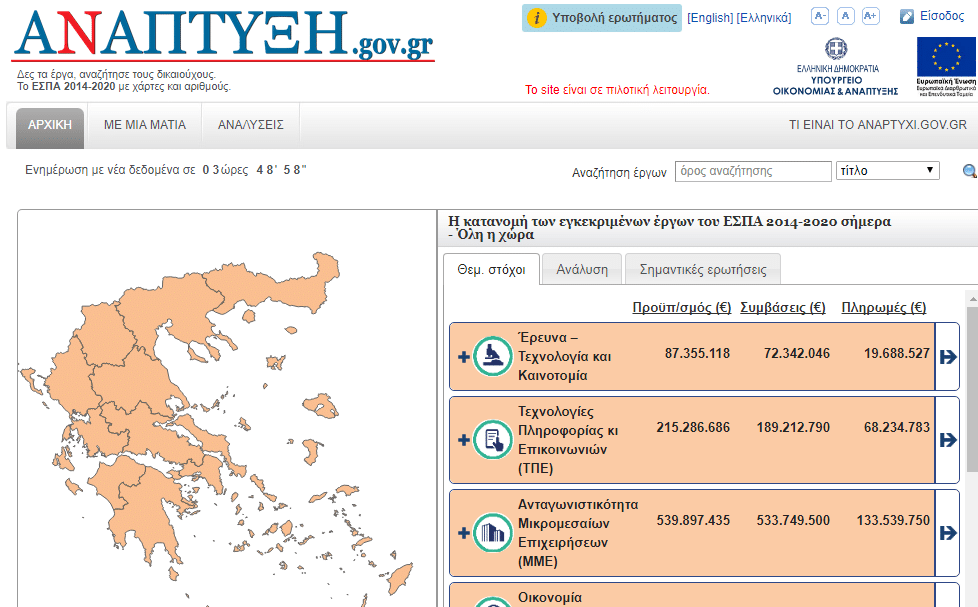This screenshot has height=607, width=978.
Task: Click contracts value 72.342.046
Action: [797, 354]
